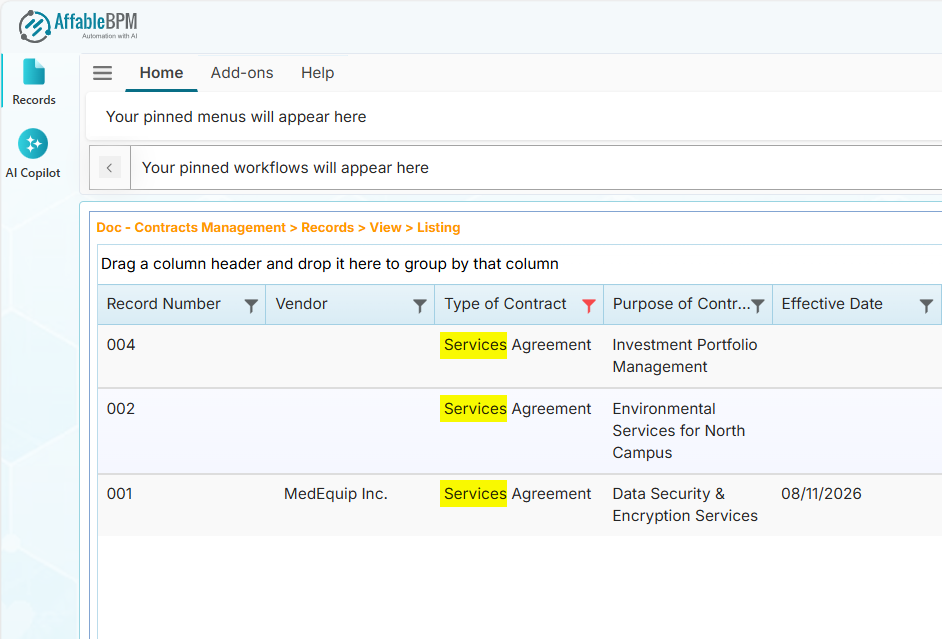Viewport: 942px width, 639px height.
Task: Sort by the Effective Date column header
Action: pos(832,304)
